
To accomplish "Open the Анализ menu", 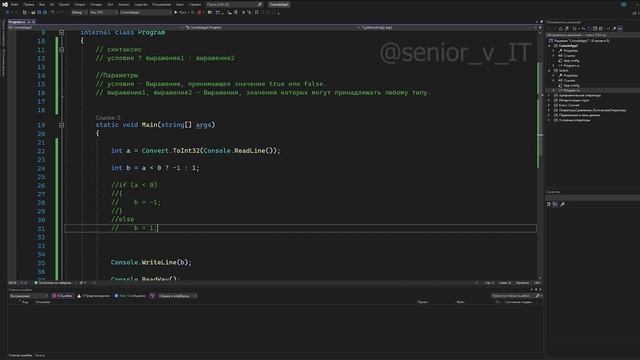I will [x=124, y=4].
